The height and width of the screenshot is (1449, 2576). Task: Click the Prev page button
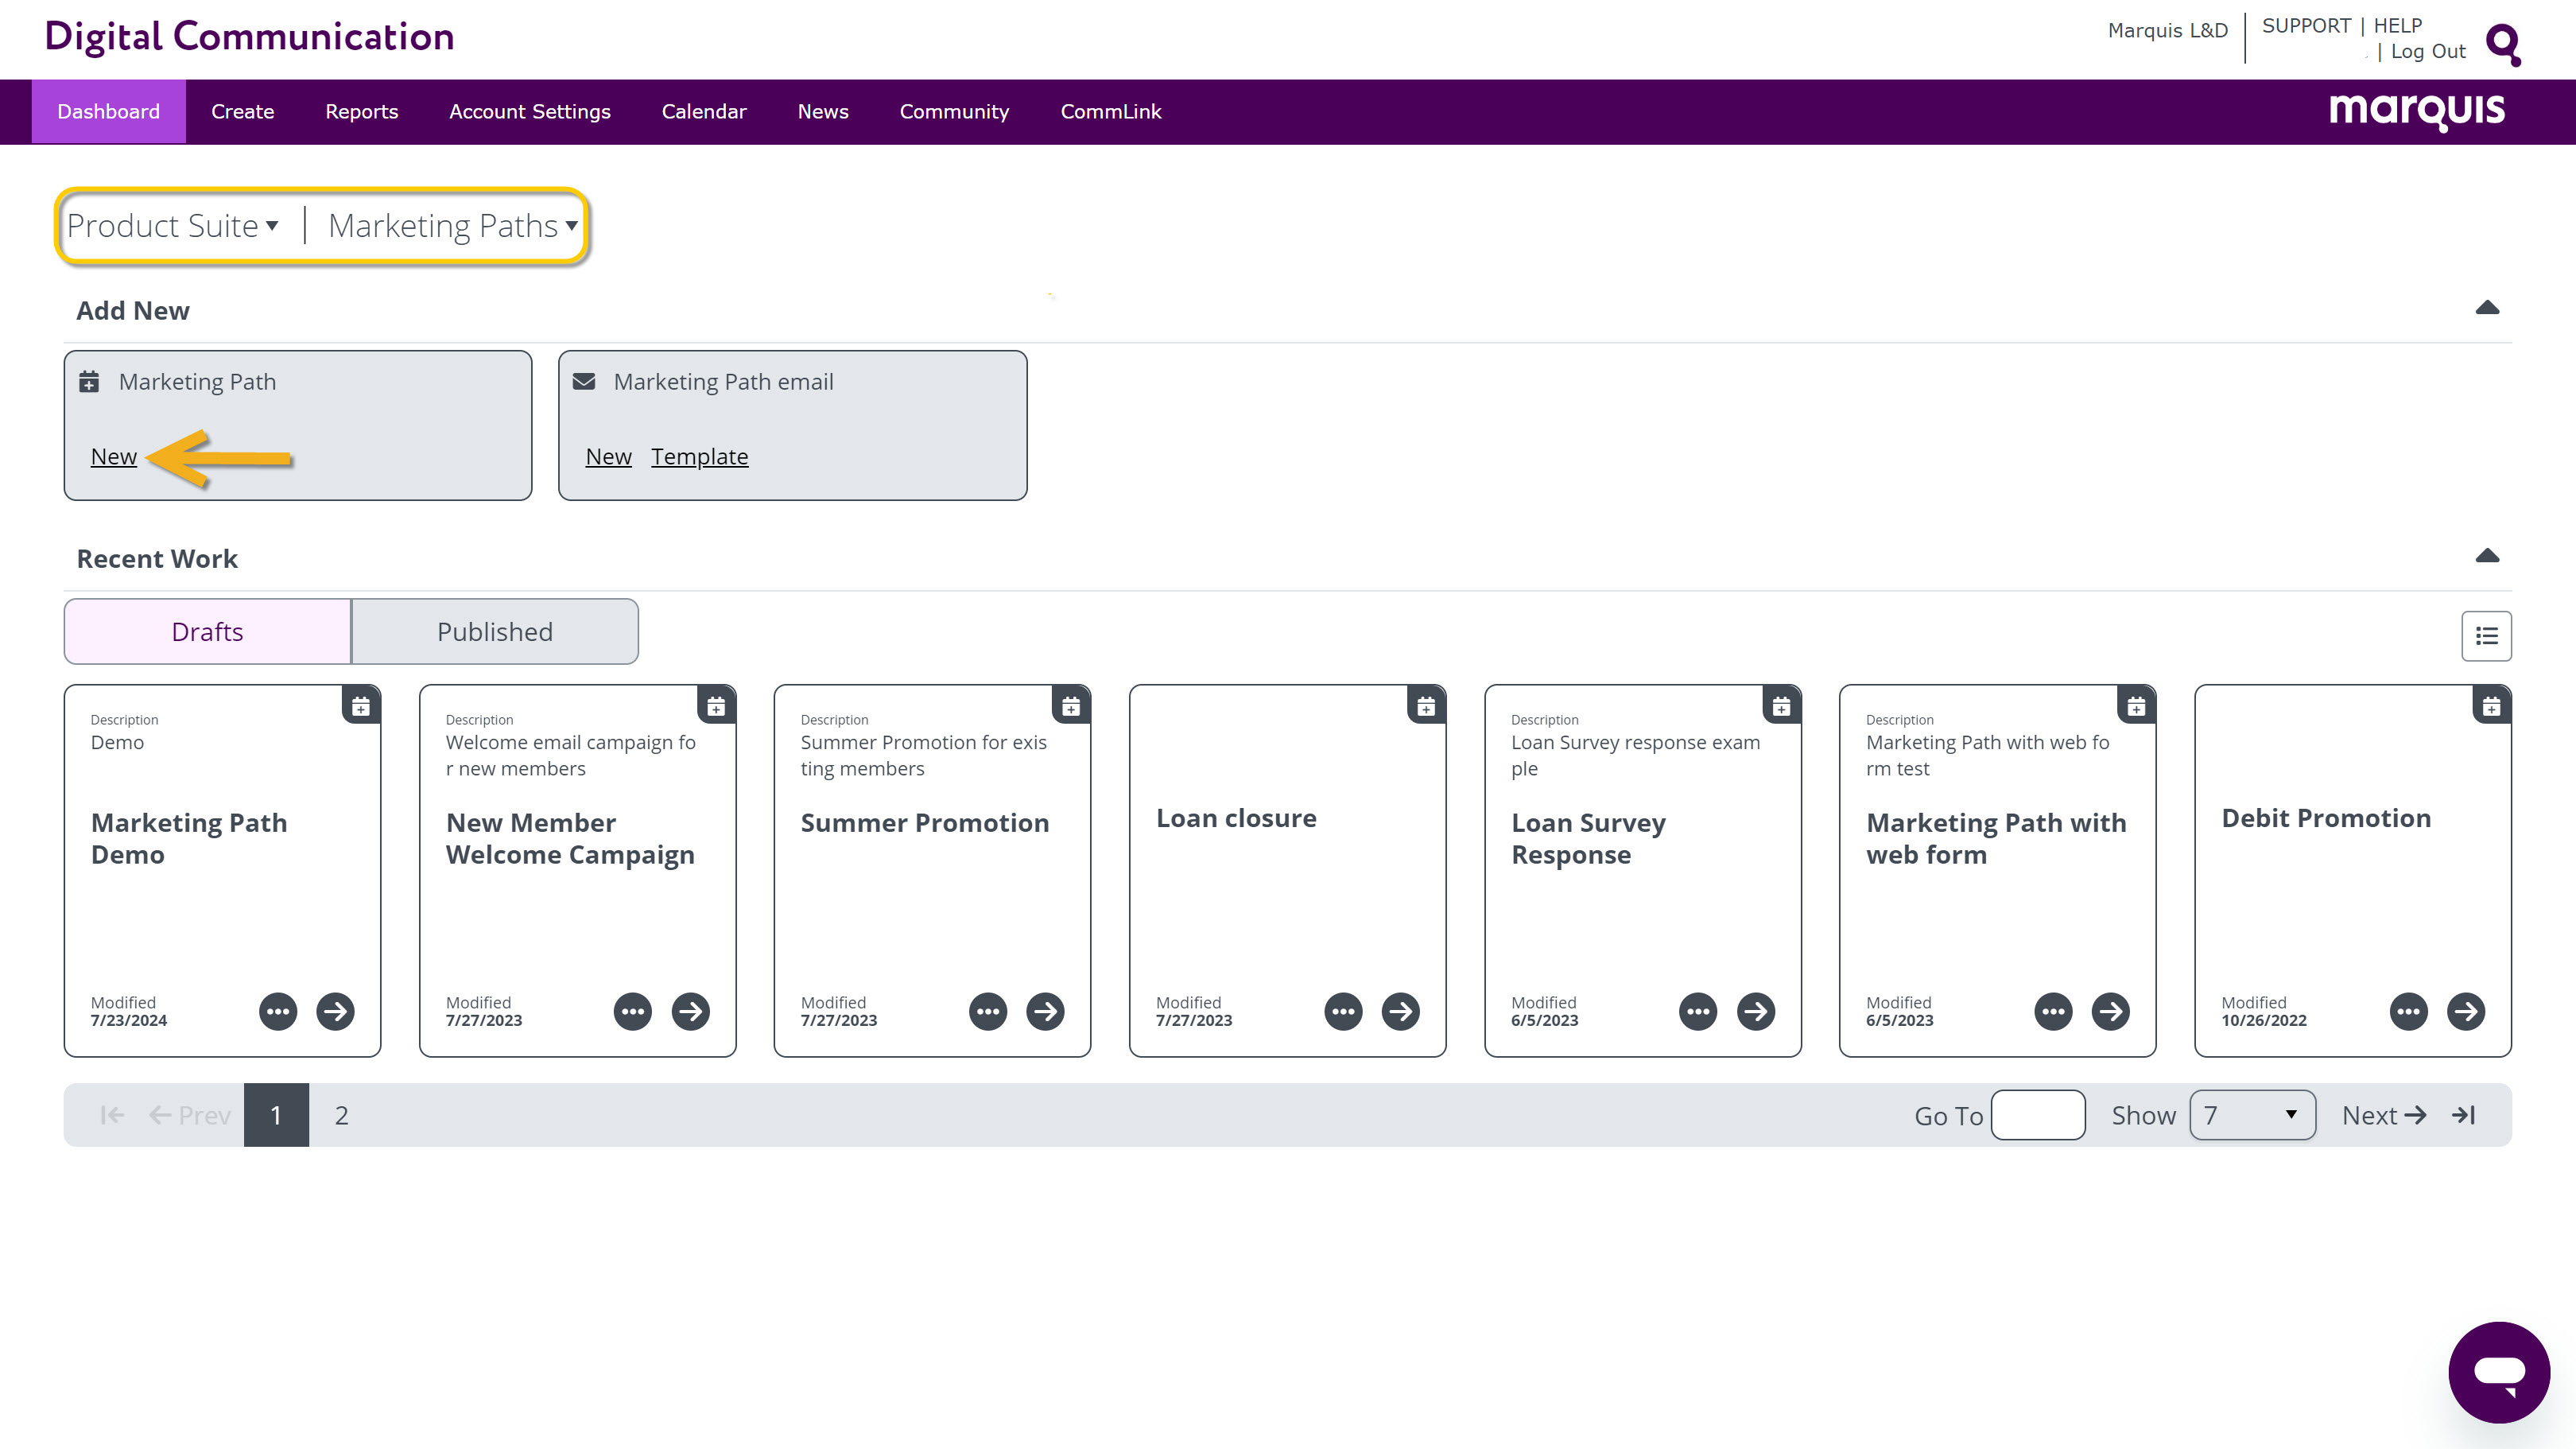[189, 1115]
